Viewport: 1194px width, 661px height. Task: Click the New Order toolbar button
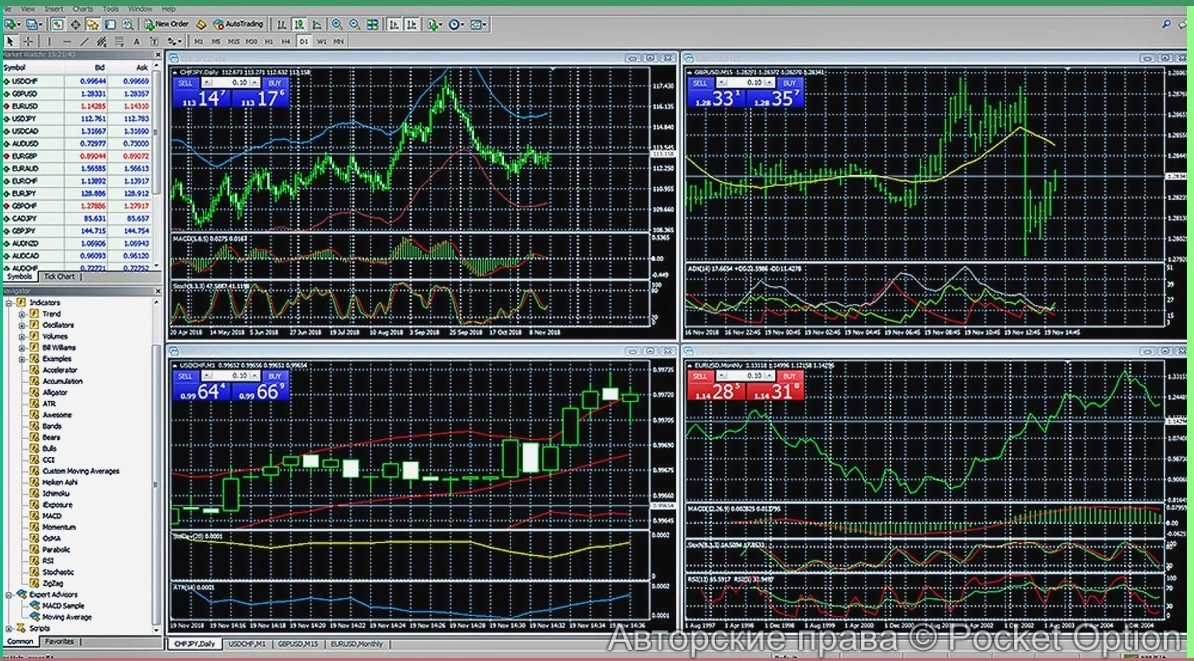(165, 23)
